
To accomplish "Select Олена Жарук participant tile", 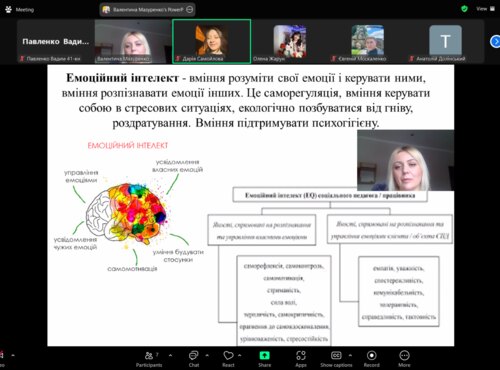I will click(290, 41).
